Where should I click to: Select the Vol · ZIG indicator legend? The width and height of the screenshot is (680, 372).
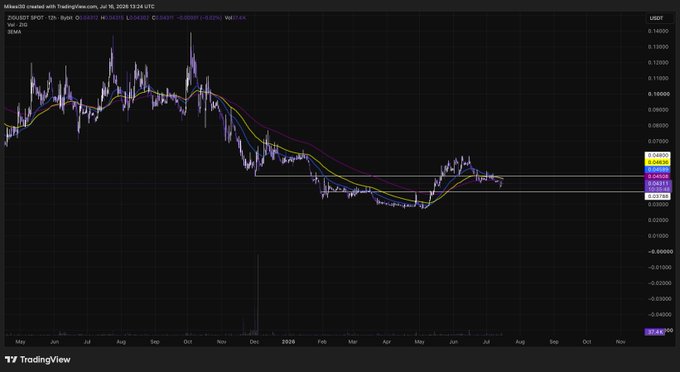(17, 25)
